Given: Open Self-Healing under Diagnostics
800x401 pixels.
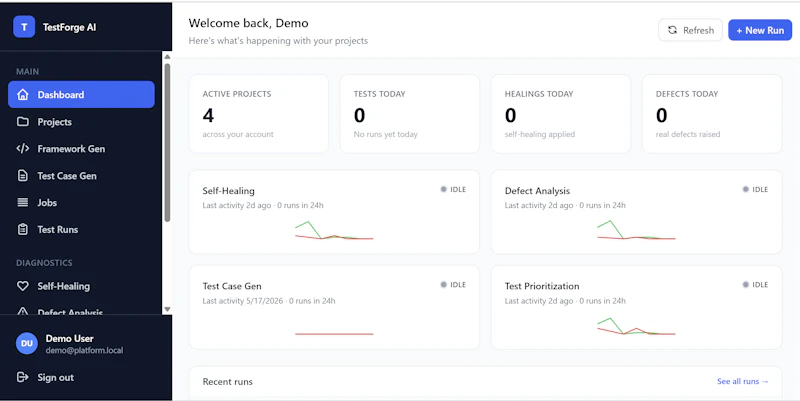Looking at the screenshot, I should (81, 286).
